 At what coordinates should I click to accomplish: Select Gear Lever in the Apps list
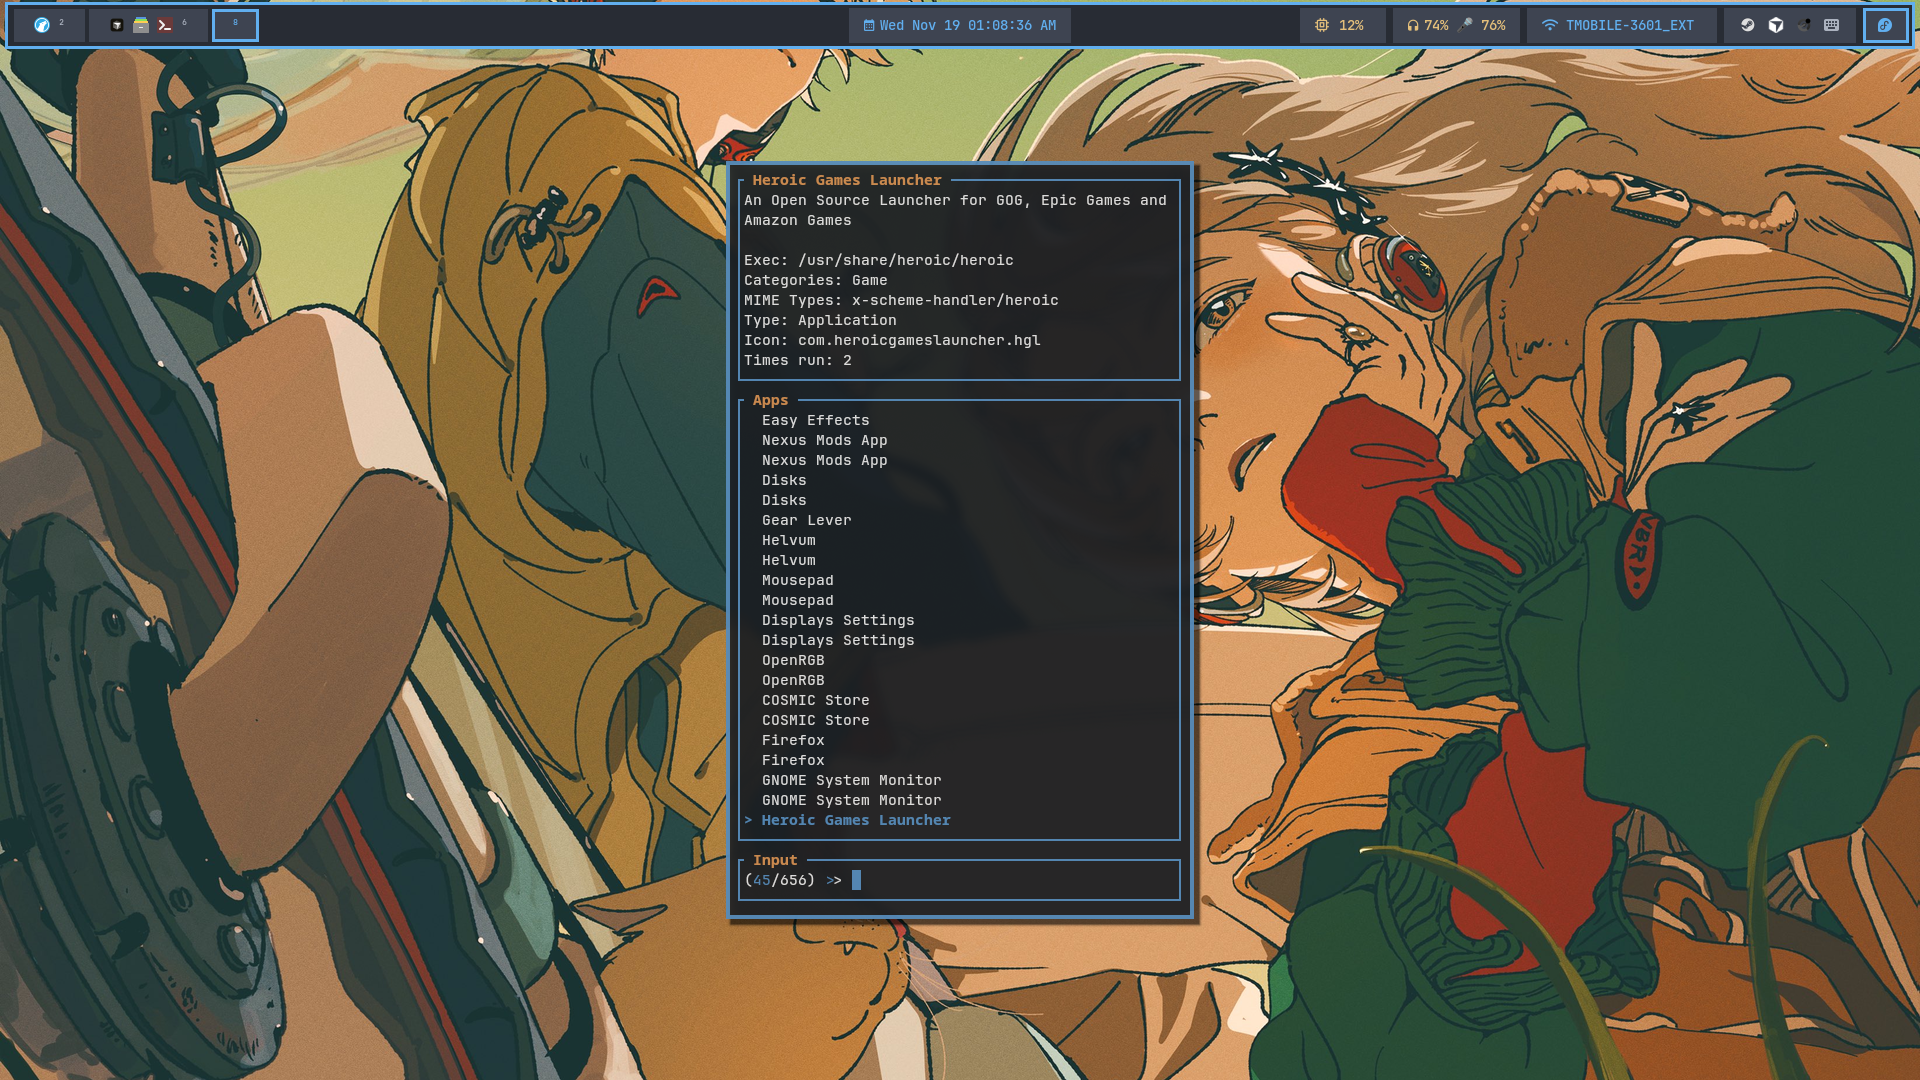coord(806,521)
